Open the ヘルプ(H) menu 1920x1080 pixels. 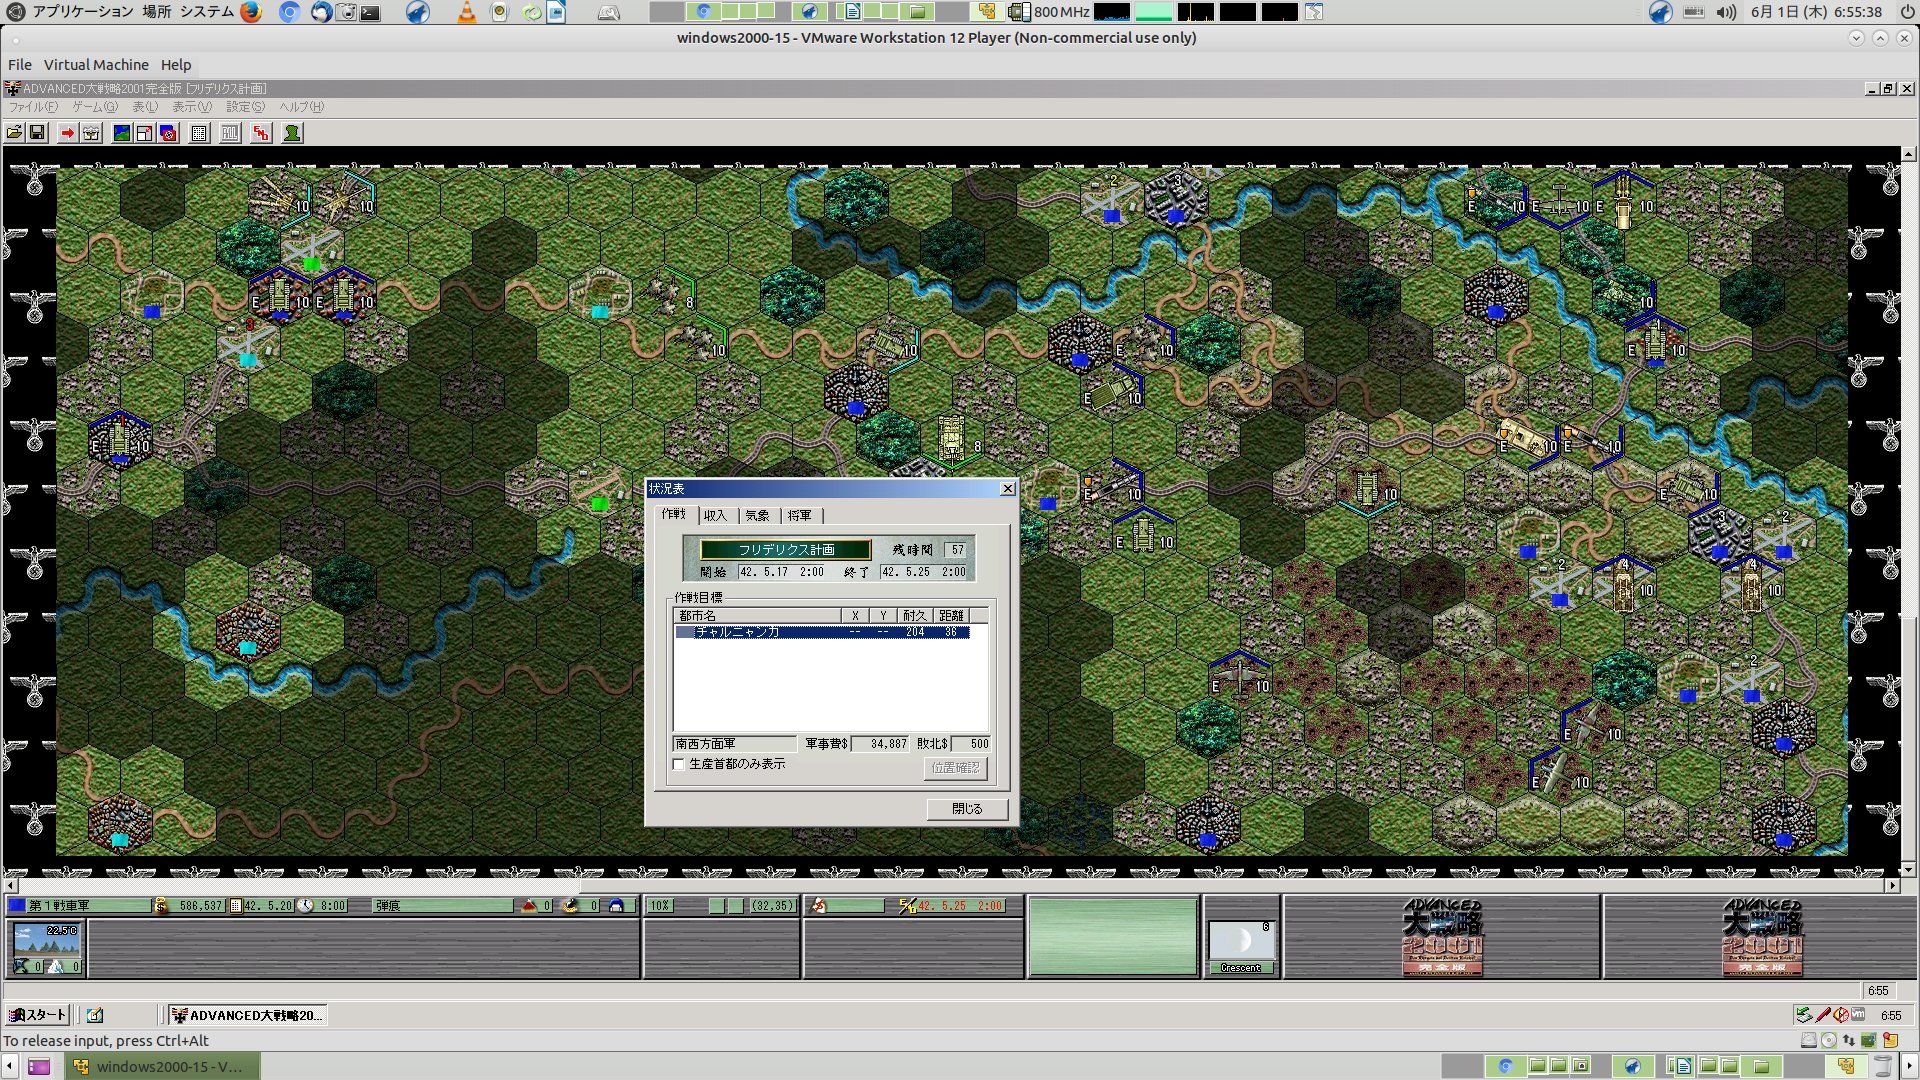tap(301, 107)
